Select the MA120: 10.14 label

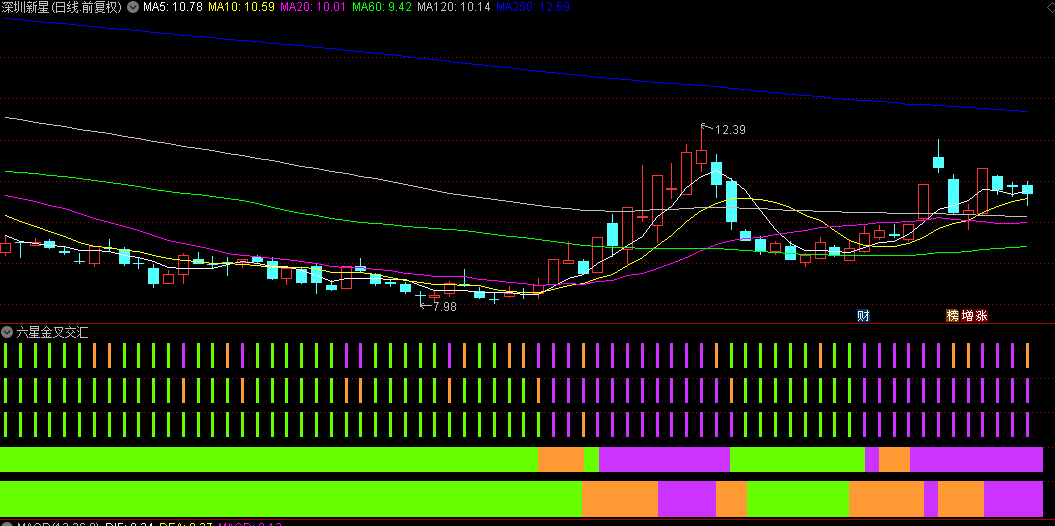coord(453,7)
